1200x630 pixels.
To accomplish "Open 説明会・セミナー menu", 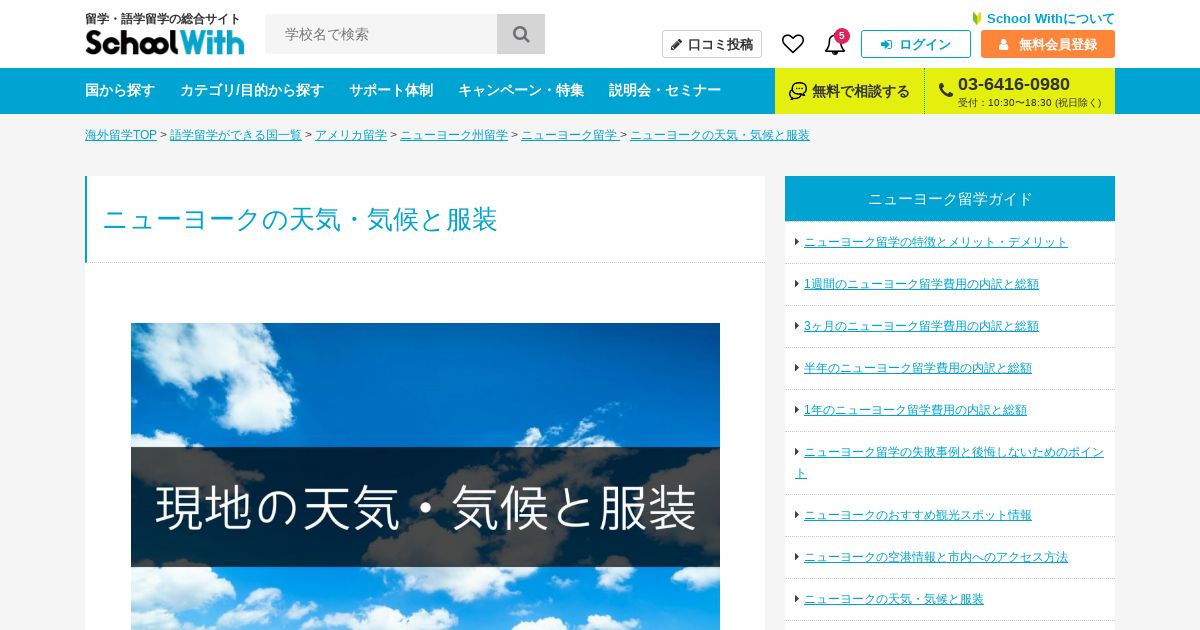I will (665, 90).
